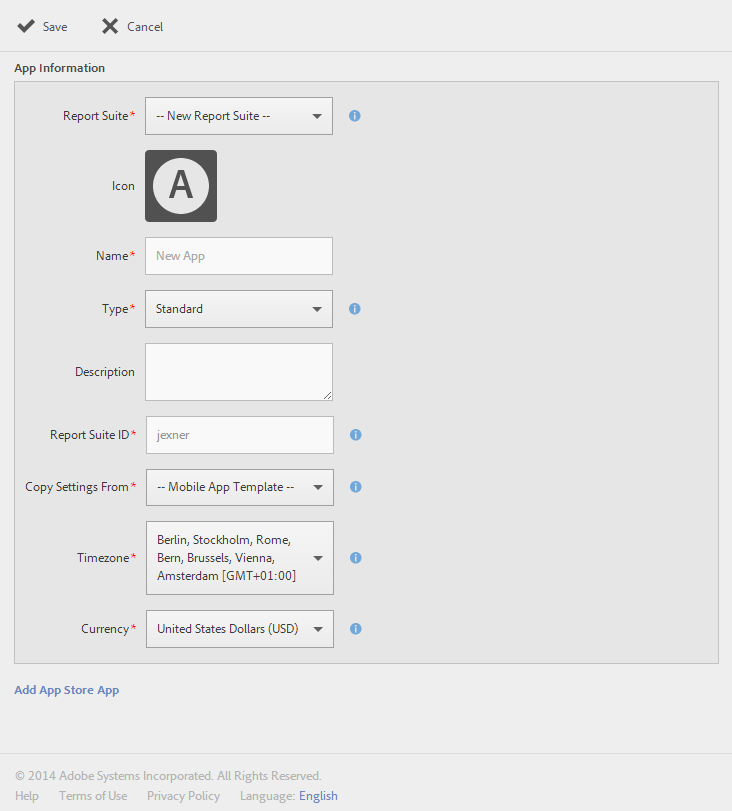Click the info icon beside Currency
This screenshot has width=732, height=811.
coord(355,629)
